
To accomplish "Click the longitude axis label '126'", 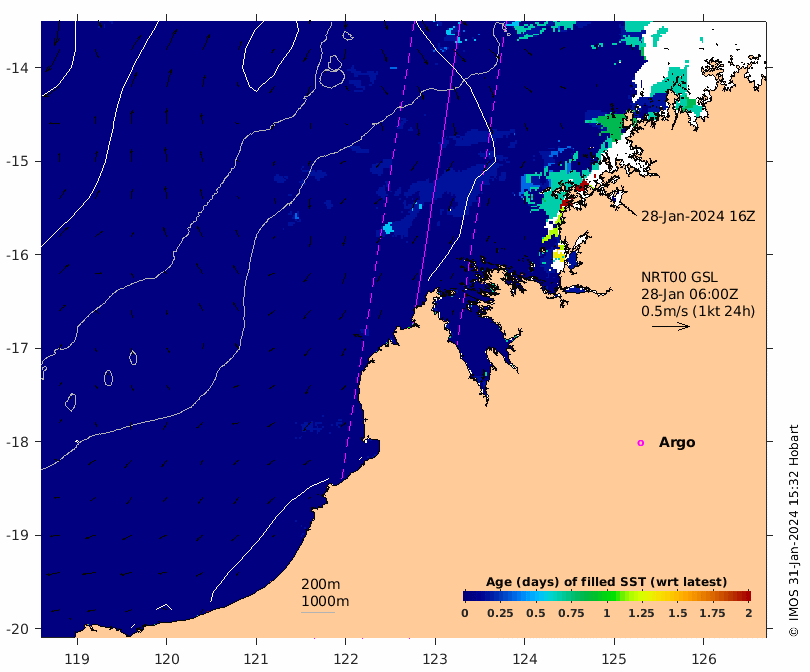I will (x=704, y=659).
